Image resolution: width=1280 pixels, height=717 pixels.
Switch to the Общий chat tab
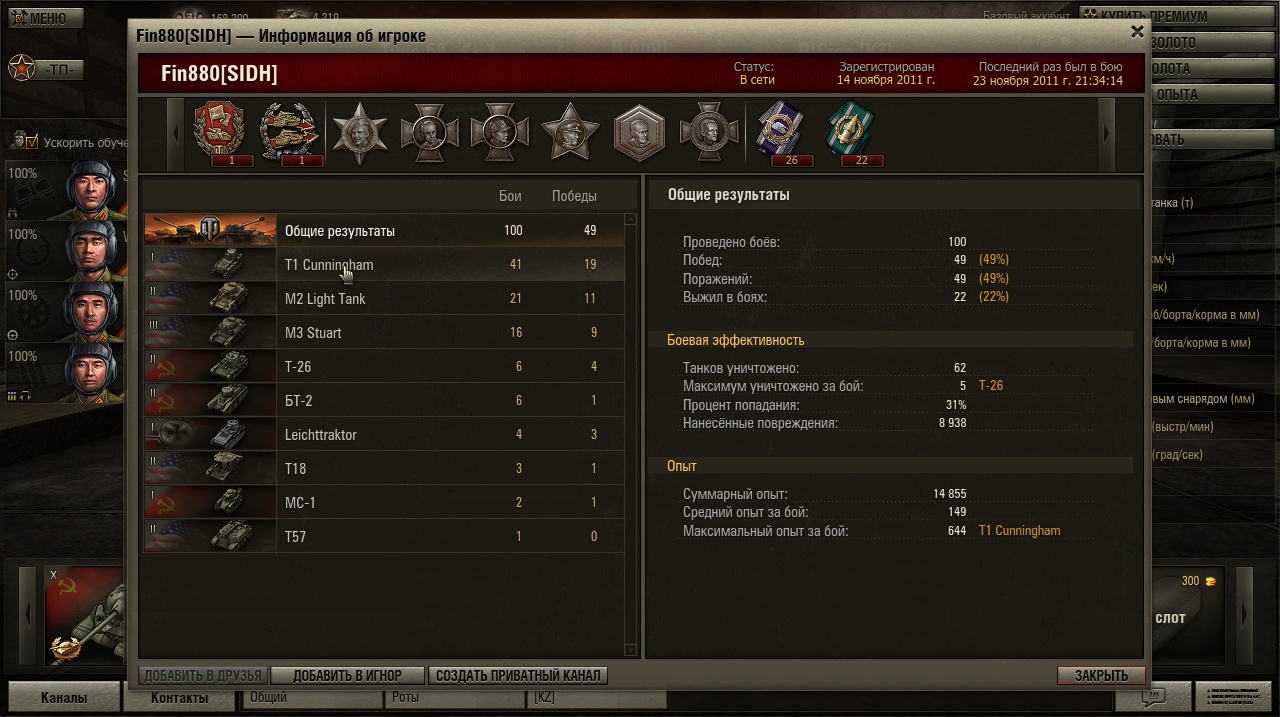pyautogui.click(x=268, y=697)
